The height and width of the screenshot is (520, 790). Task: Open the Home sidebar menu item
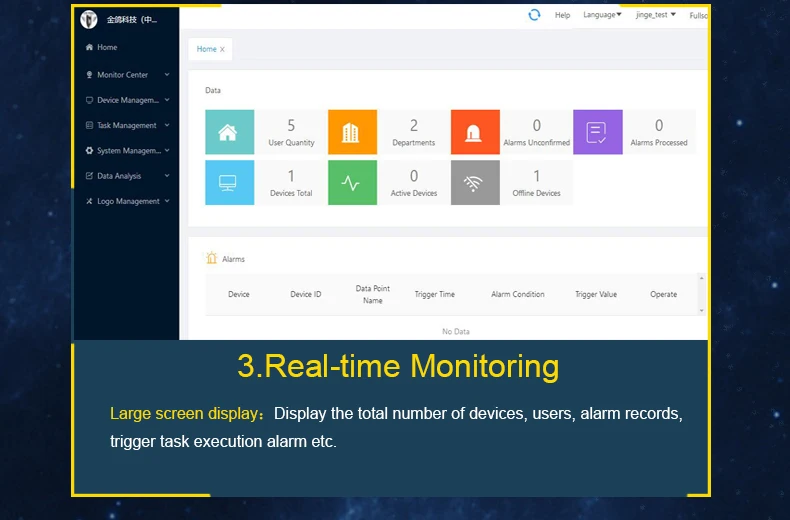(x=126, y=47)
